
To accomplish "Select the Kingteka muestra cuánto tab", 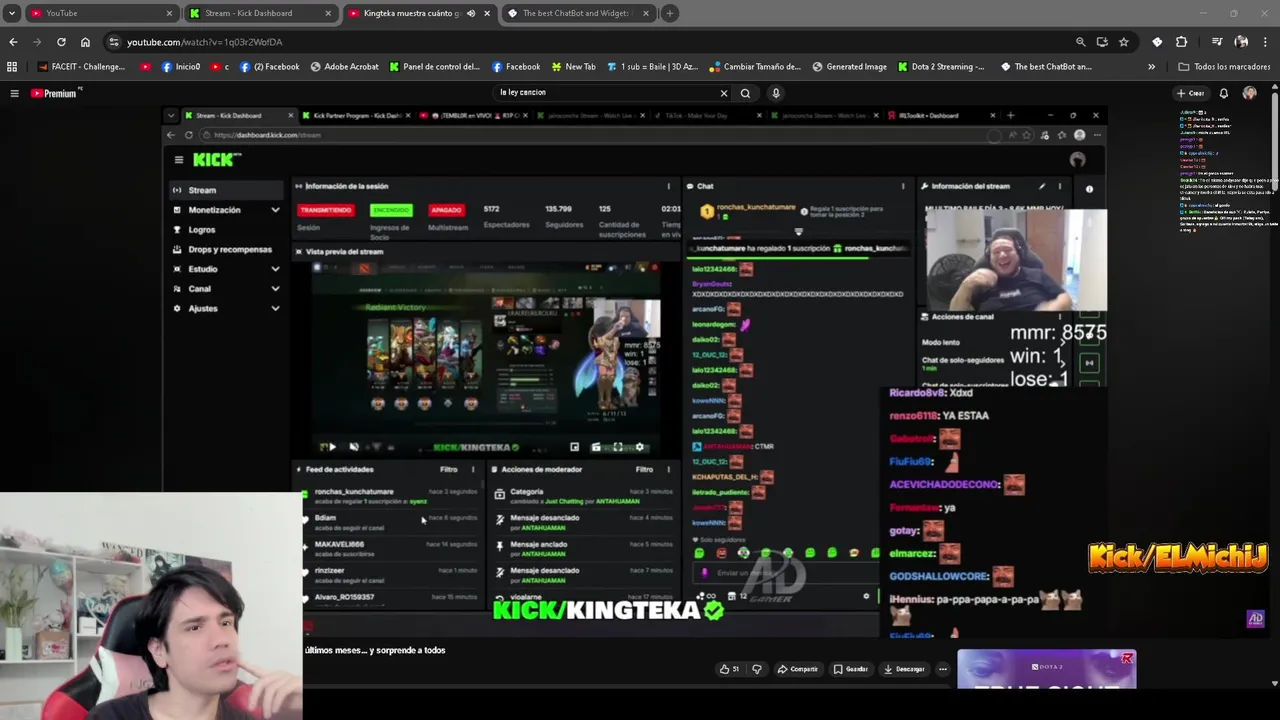I will (x=419, y=13).
